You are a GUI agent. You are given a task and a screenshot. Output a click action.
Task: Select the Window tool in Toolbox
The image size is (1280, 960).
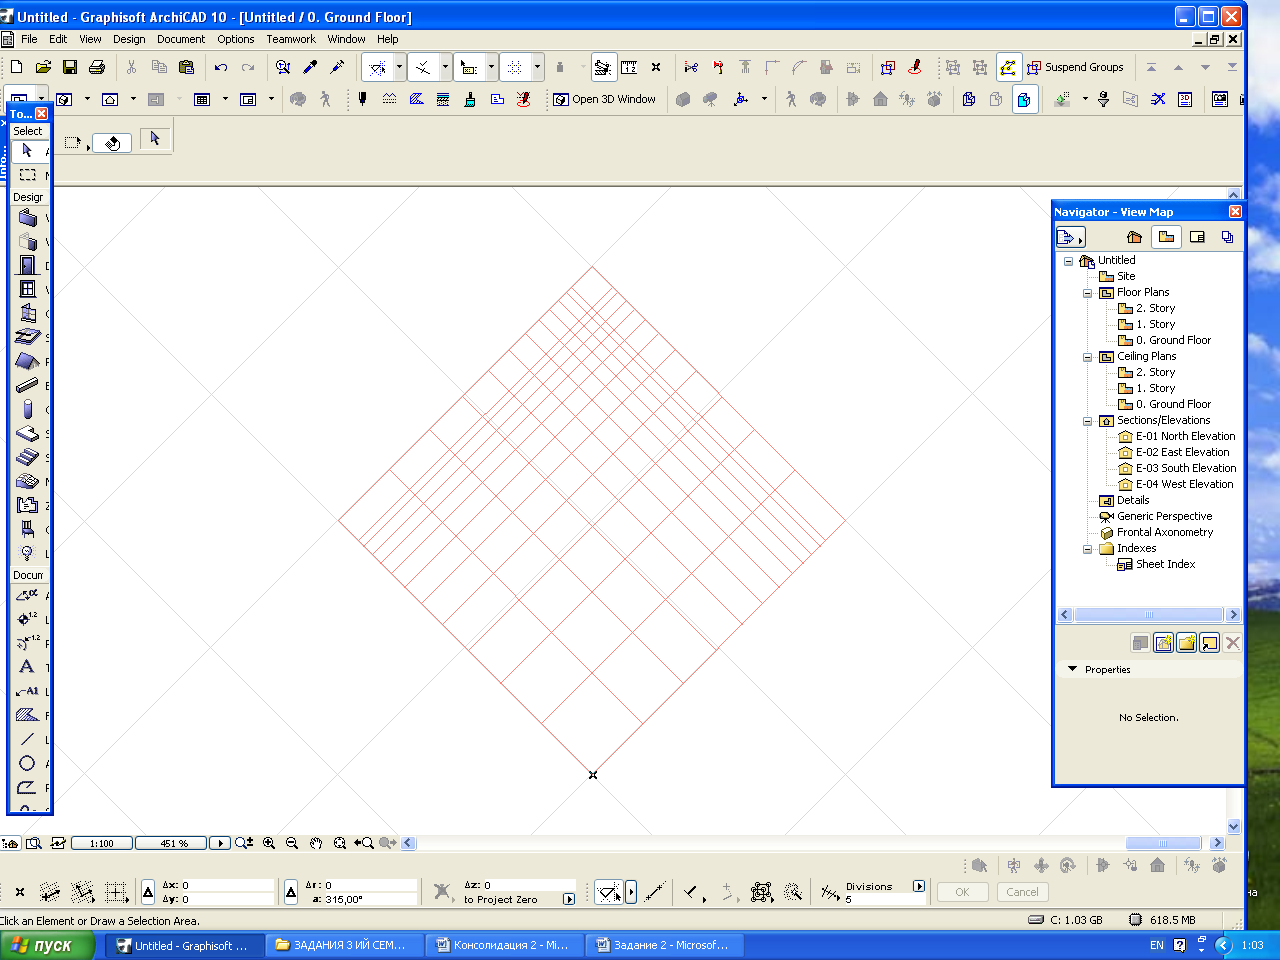tap(28, 289)
